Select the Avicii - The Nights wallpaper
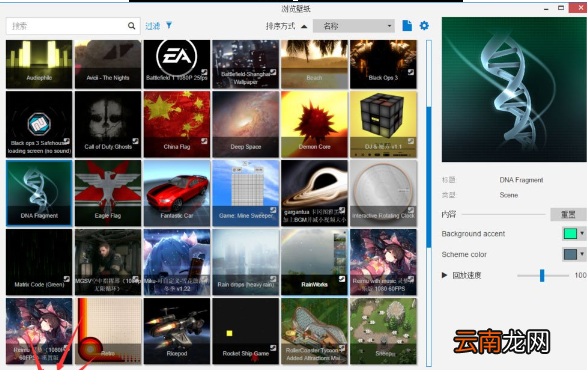 tap(108, 64)
